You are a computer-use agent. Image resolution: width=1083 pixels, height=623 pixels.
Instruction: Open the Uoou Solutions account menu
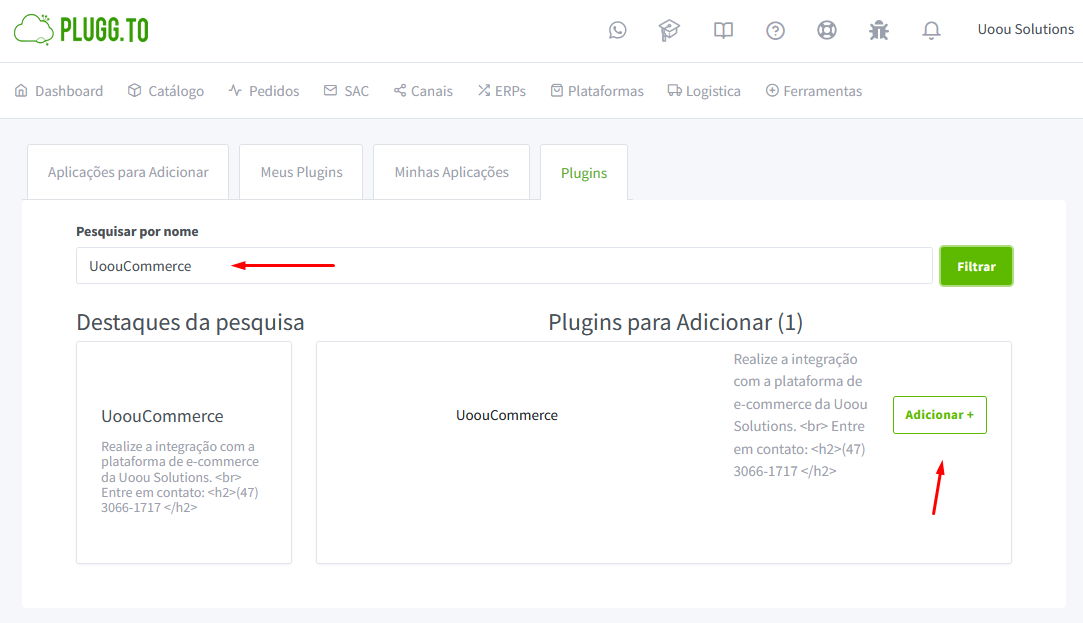[x=1025, y=29]
